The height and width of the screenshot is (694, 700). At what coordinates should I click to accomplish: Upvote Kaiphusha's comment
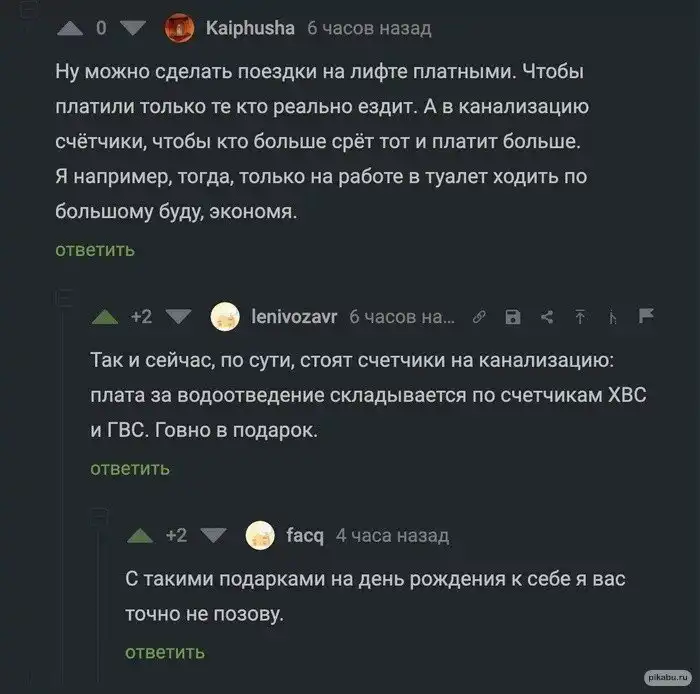coord(70,28)
